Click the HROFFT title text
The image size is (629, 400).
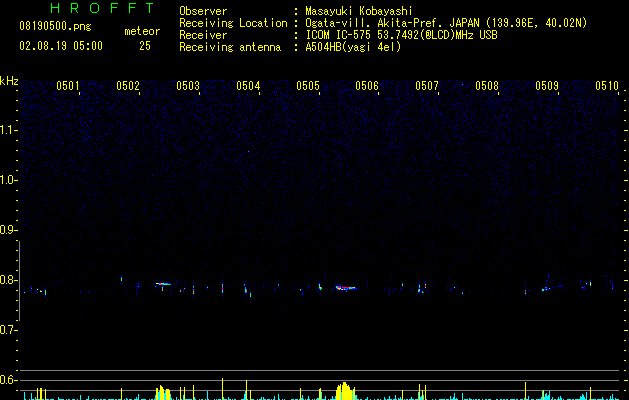pyautogui.click(x=103, y=8)
